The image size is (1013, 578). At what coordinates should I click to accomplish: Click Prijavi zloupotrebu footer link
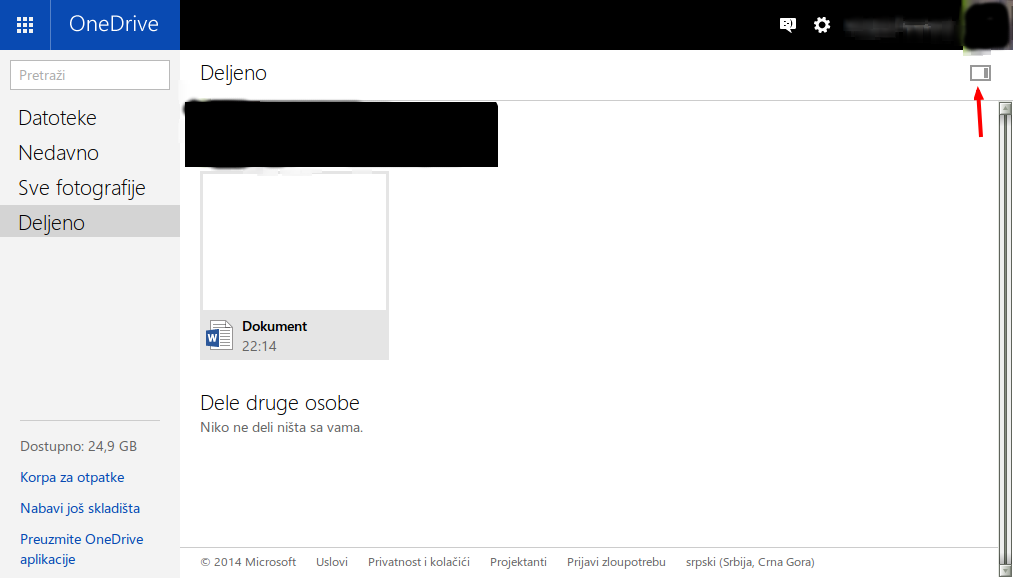pyautogui.click(x=616, y=562)
